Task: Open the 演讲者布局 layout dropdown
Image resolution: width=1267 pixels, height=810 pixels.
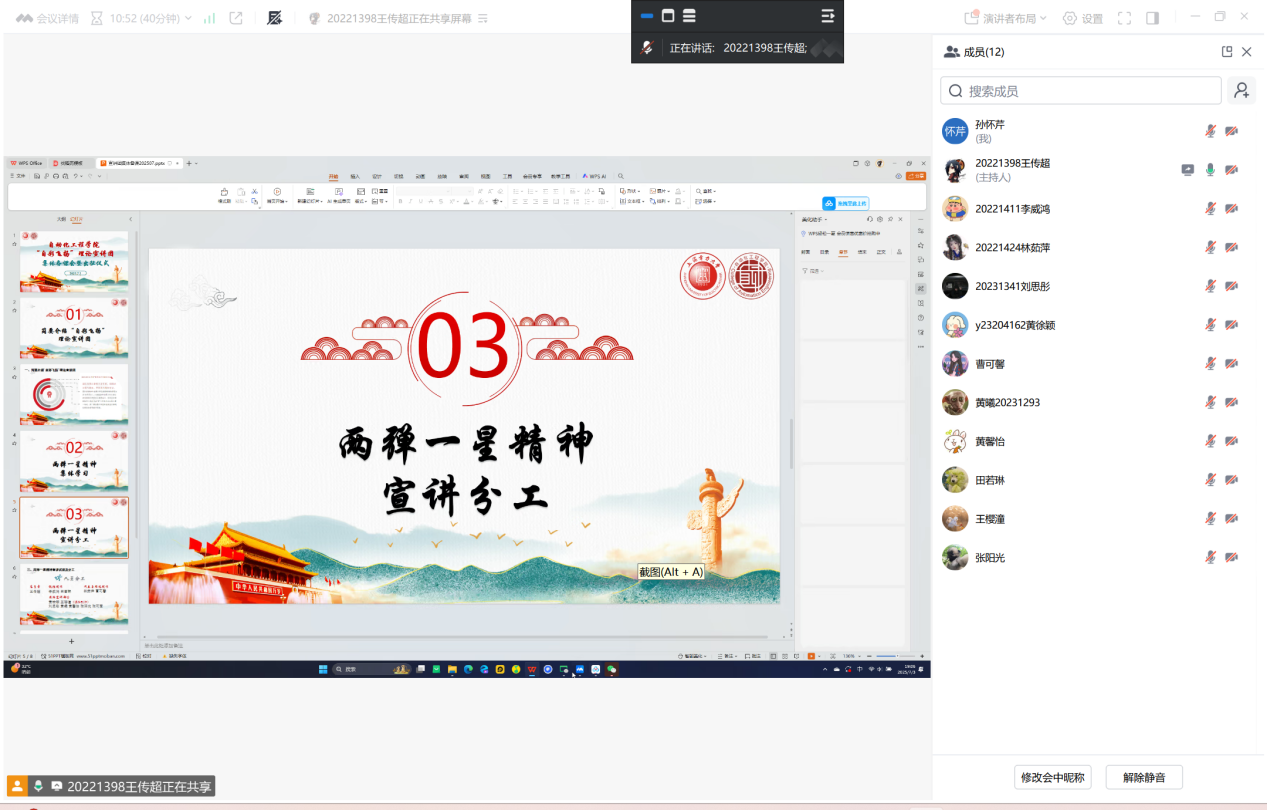Action: pos(1006,18)
